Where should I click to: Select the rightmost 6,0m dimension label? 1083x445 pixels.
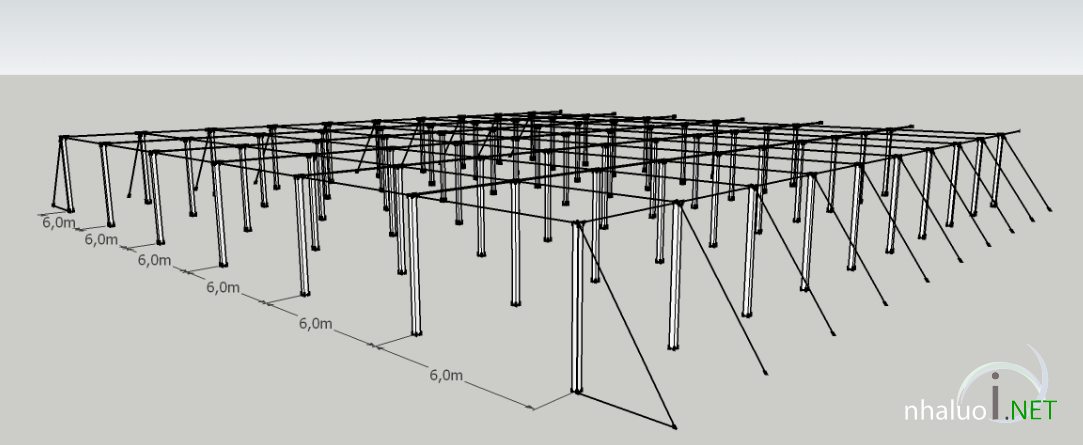[x=446, y=375]
